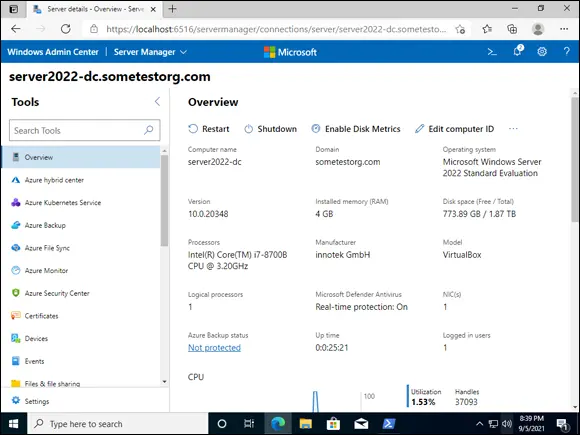Click the Files & file sharing folder icon
This screenshot has width=580, height=435.
click(16, 383)
